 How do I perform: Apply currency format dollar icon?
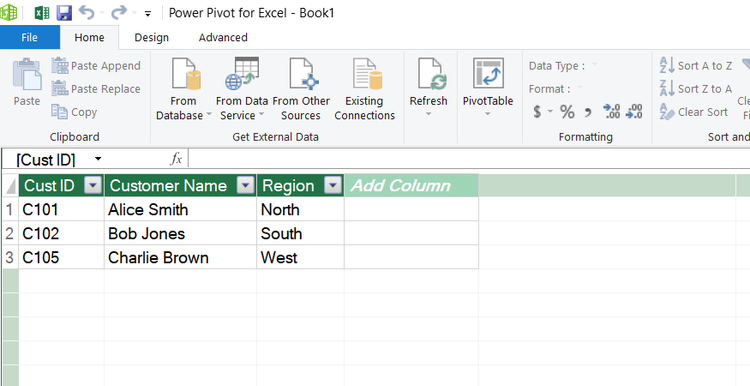537,112
